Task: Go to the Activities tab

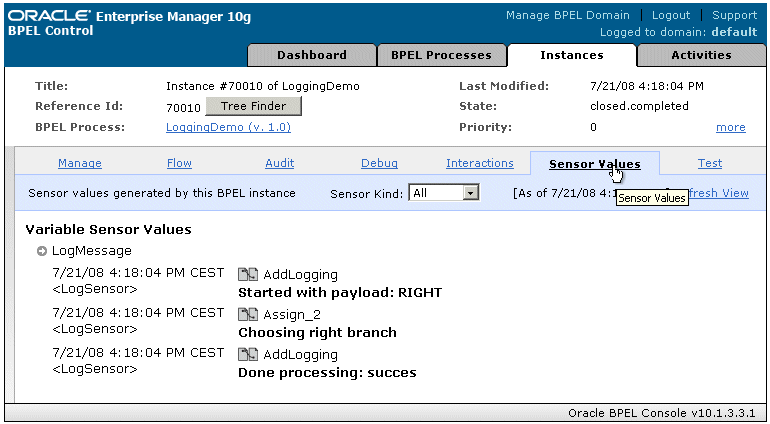Action: point(701,55)
